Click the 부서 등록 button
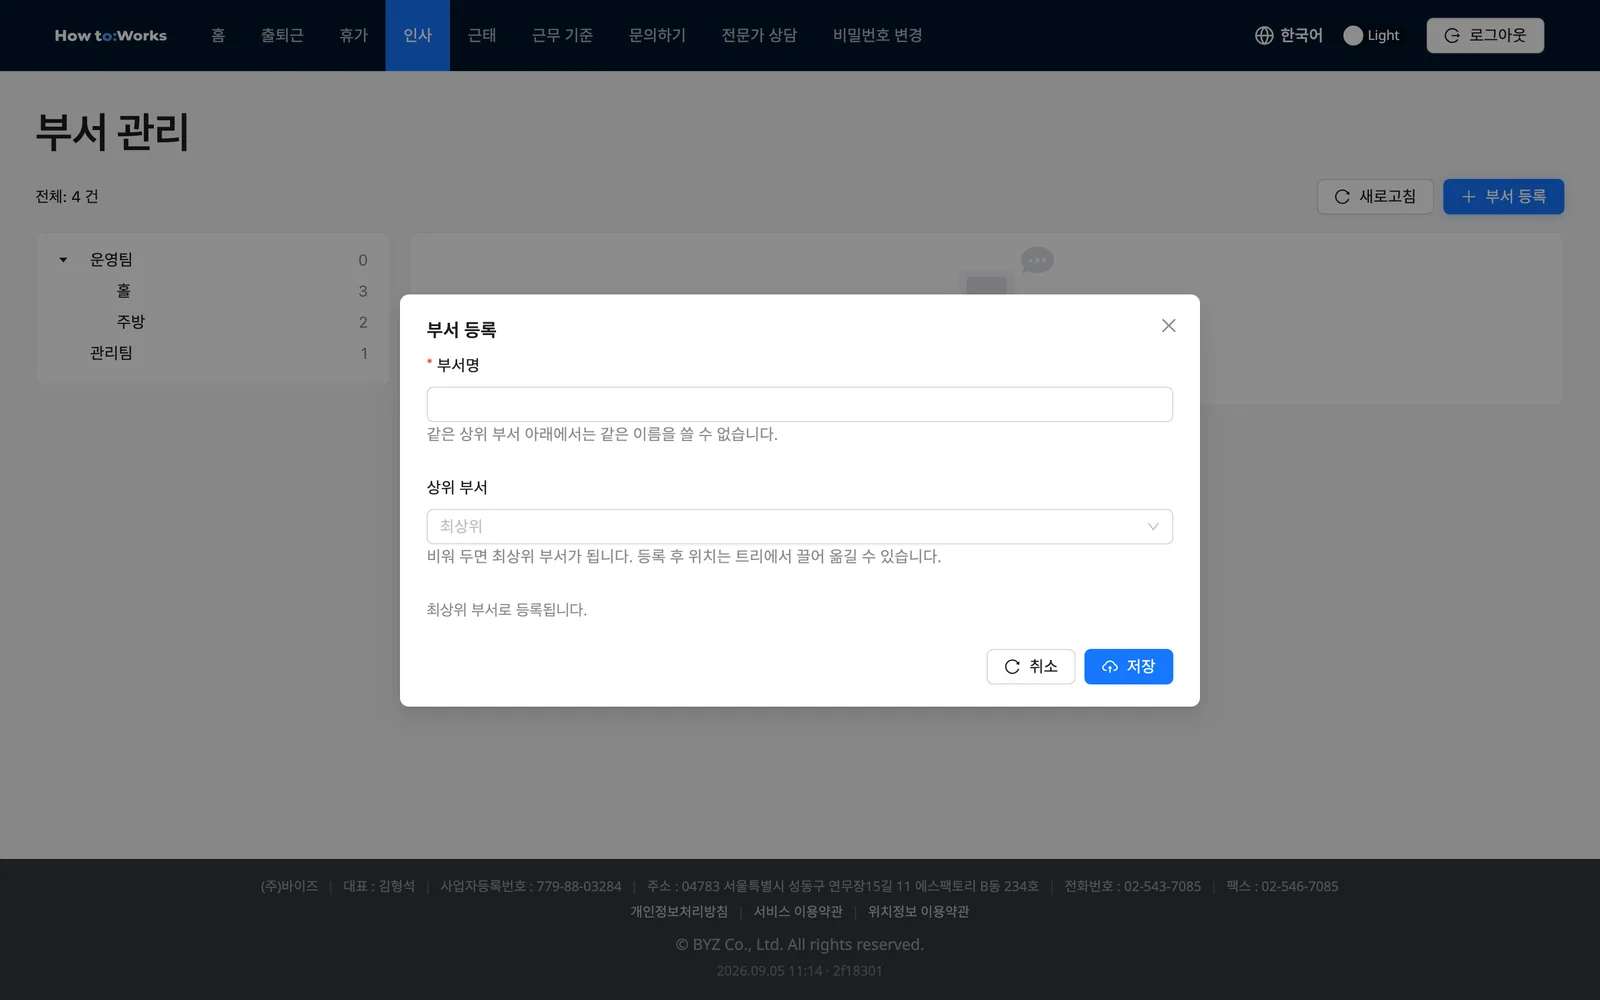1600x1000 pixels. [x=1503, y=196]
